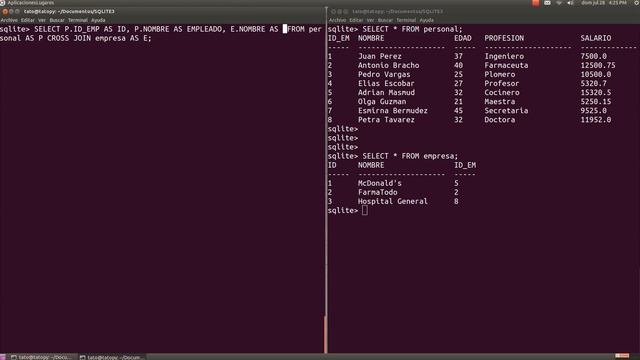Click the 'Esmirna Bermudez' name
The width and height of the screenshot is (640, 360).
point(393,111)
